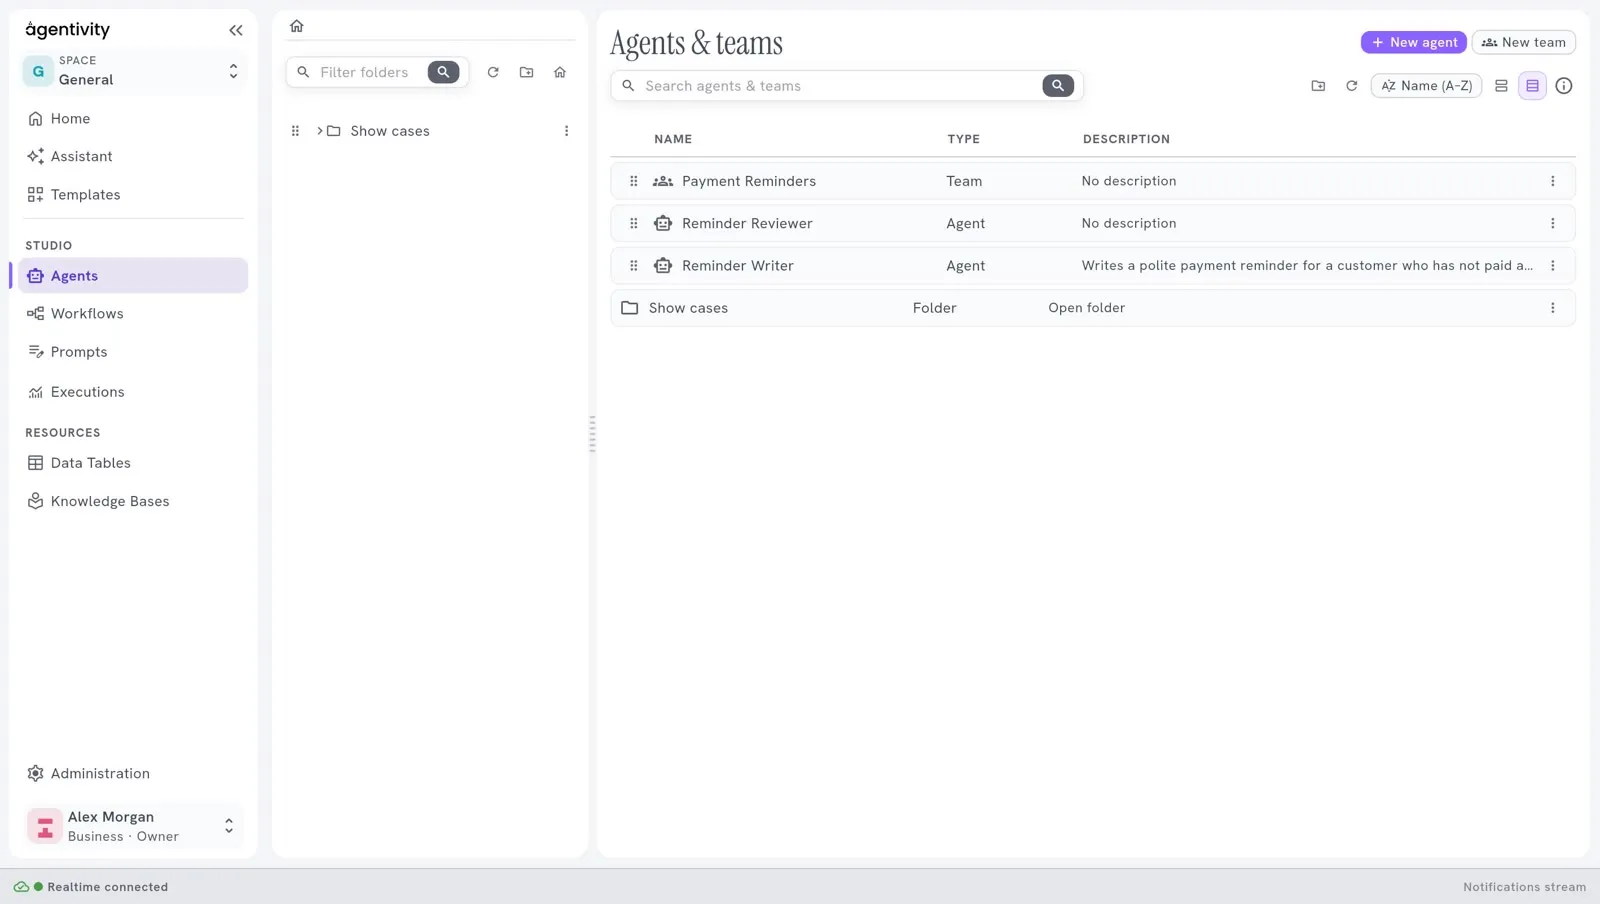1600x904 pixels.
Task: Open Templates in the sidebar
Action: (133, 194)
